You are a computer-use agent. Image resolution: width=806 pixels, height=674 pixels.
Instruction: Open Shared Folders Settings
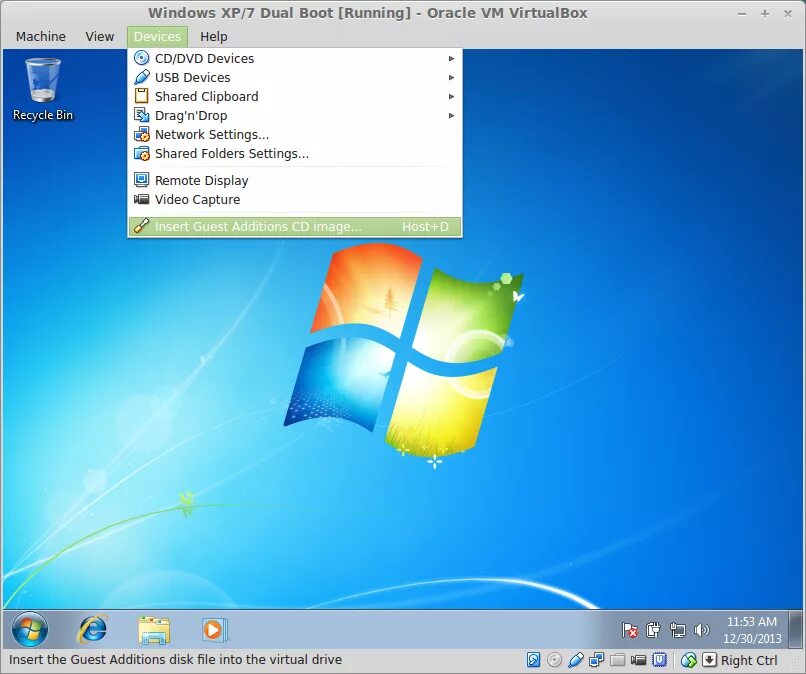[x=231, y=153]
